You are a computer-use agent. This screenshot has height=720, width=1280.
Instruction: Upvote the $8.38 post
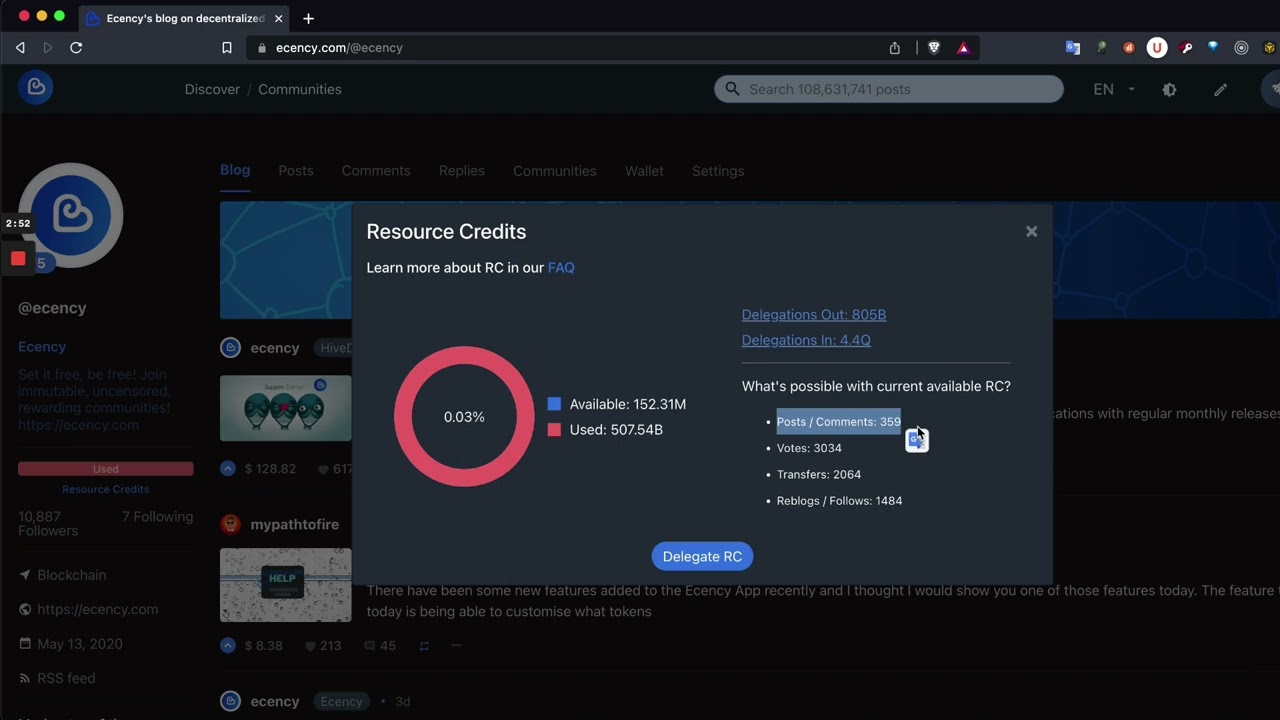point(228,646)
